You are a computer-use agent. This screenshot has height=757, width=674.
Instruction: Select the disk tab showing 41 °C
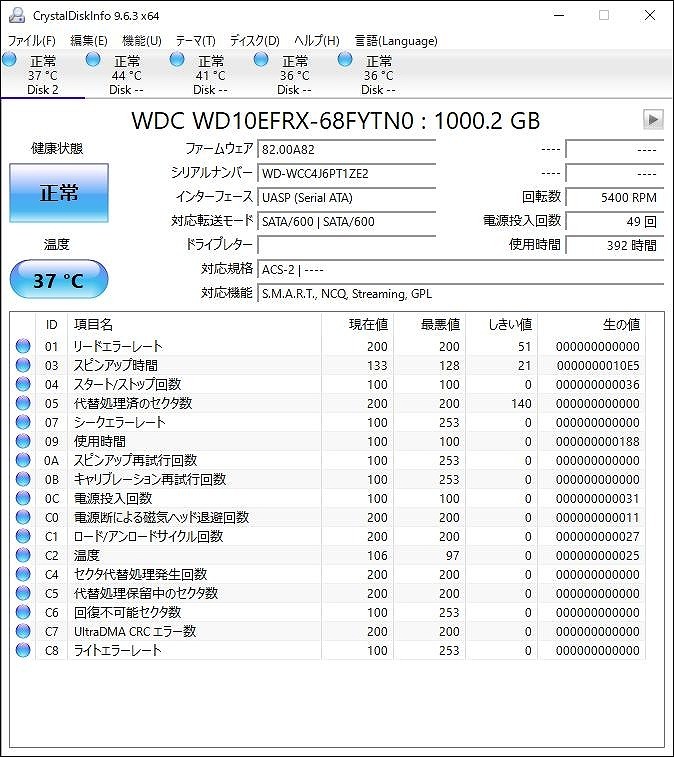(211, 75)
